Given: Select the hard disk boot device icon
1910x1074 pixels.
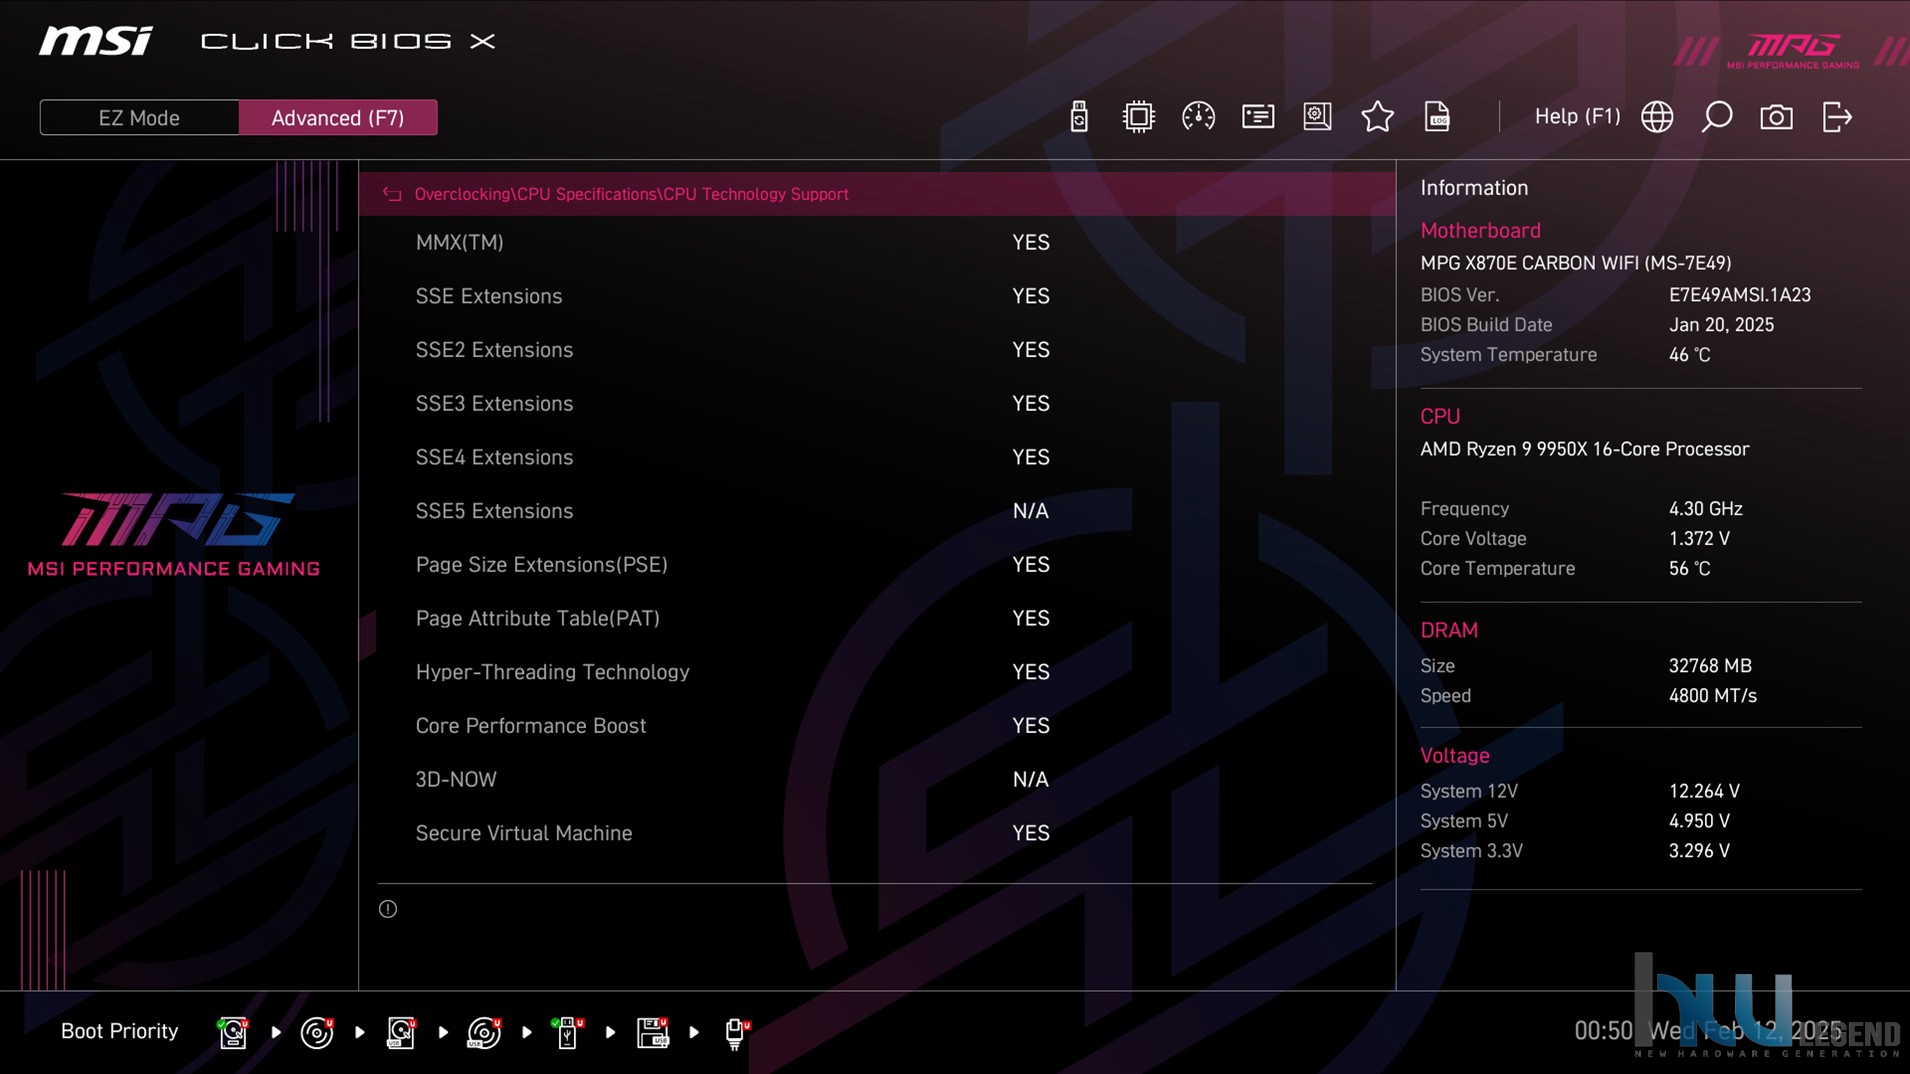Looking at the screenshot, I should (233, 1032).
